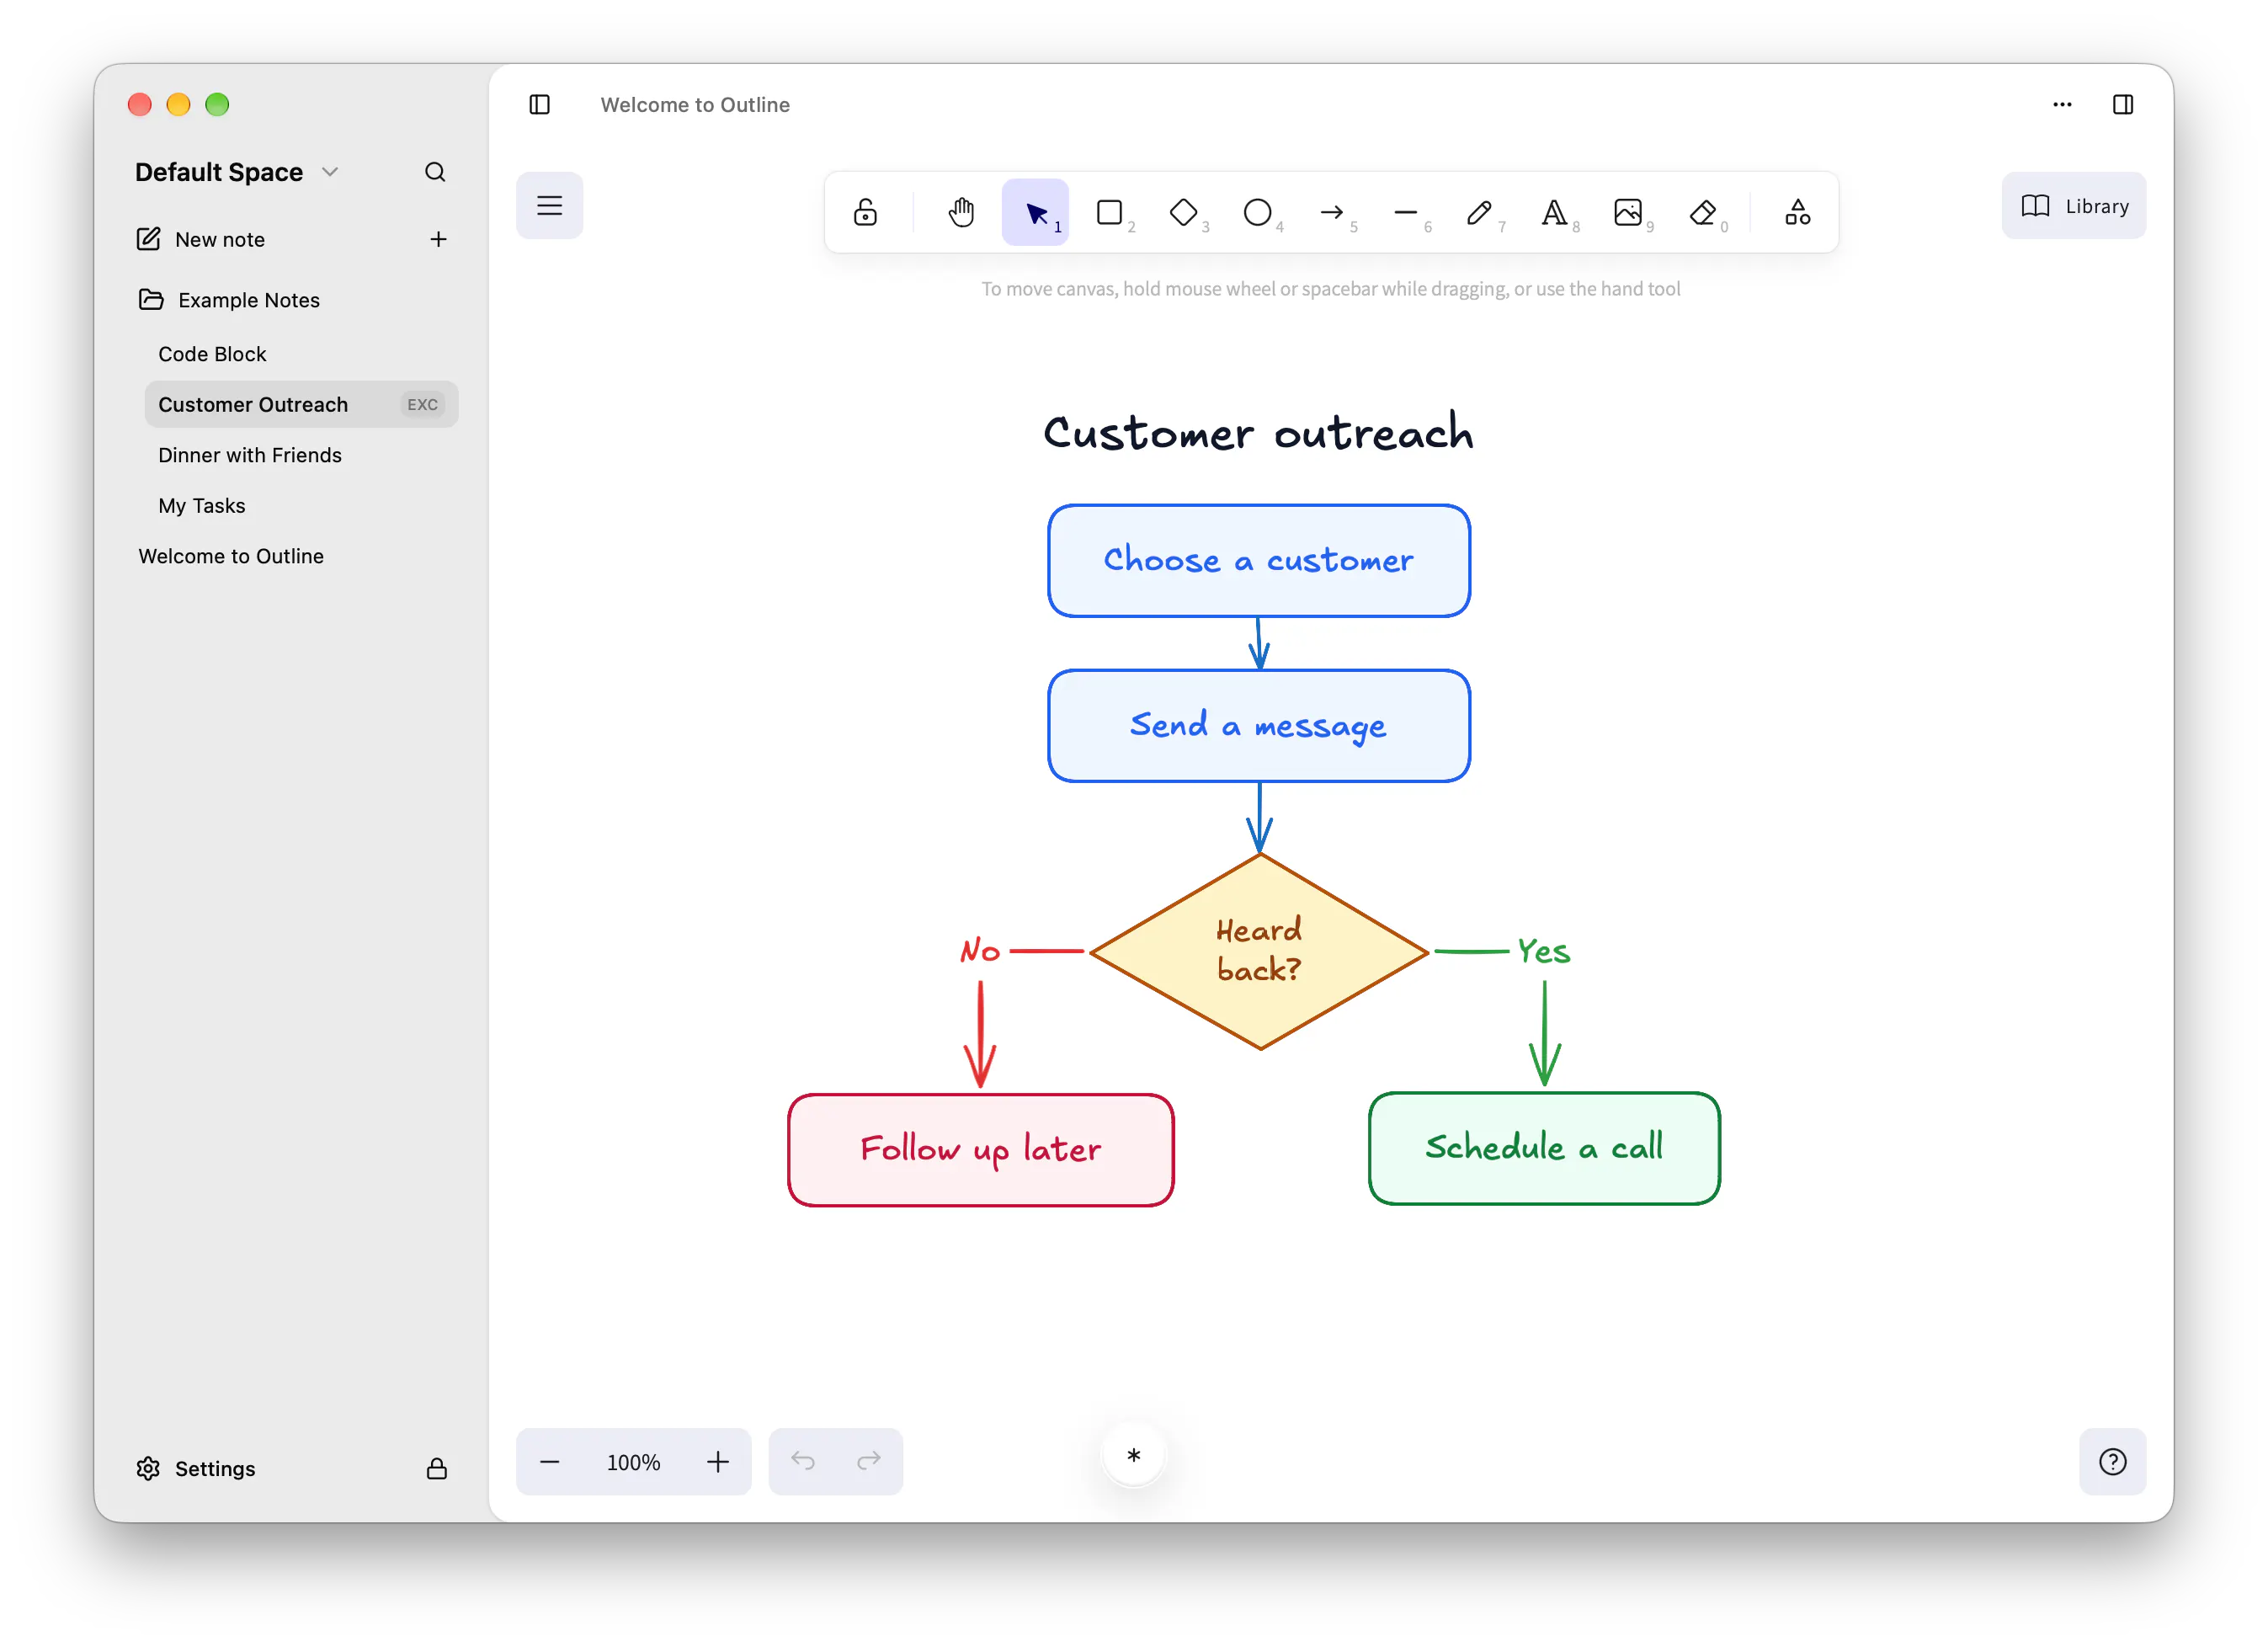
Task: Select the Arrow drawing tool
Action: [x=1331, y=212]
